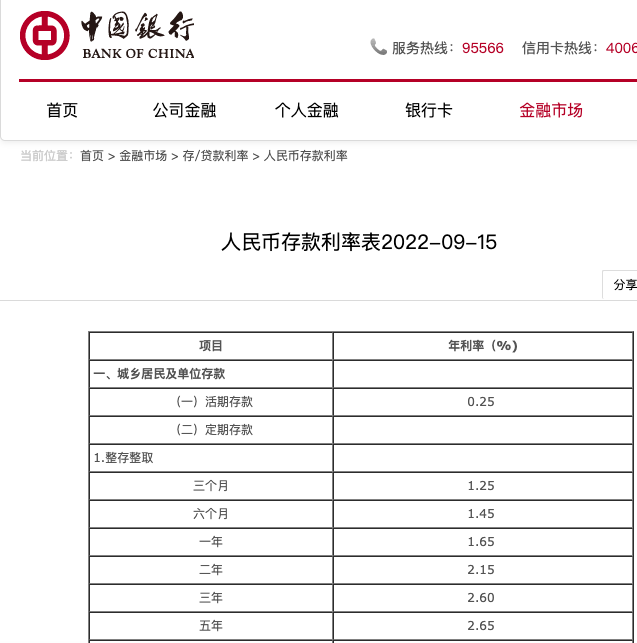This screenshot has height=643, width=637.
Task: Click service hotline number 95566
Action: [482, 48]
